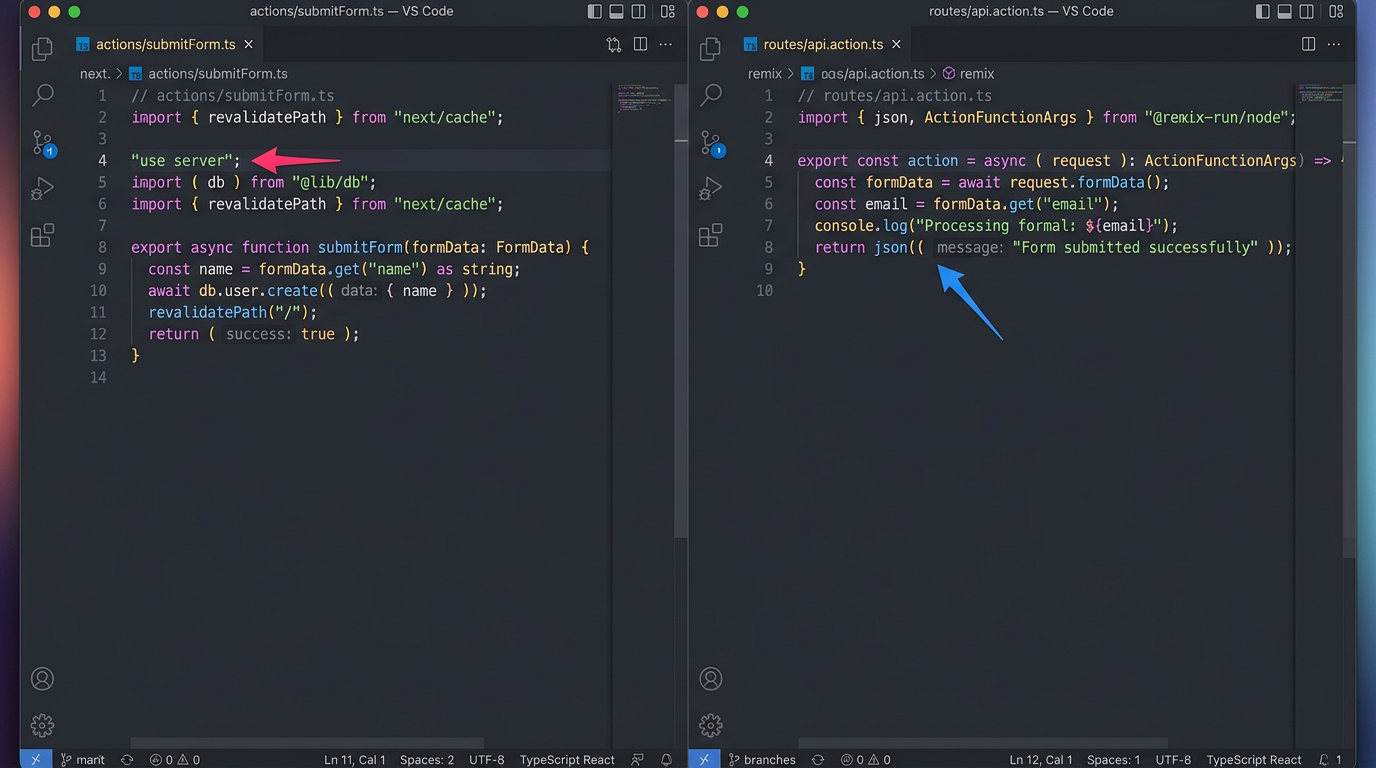This screenshot has width=1376, height=768.
Task: Open remote window indicator in submitForm.ts window
Action: (x=35, y=759)
